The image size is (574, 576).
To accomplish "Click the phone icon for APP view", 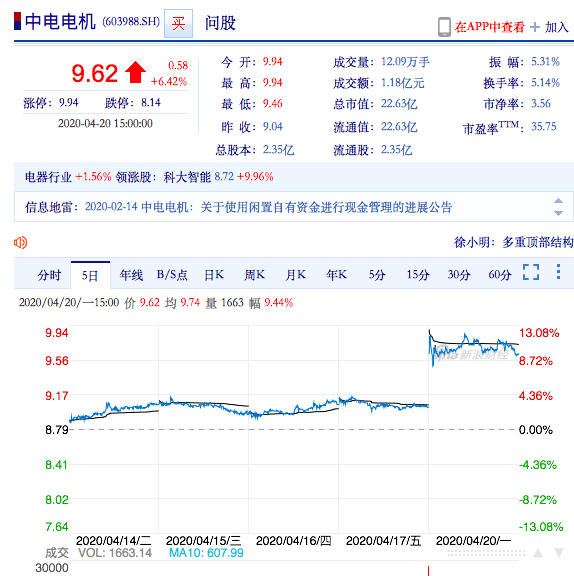I will click(x=444, y=27).
